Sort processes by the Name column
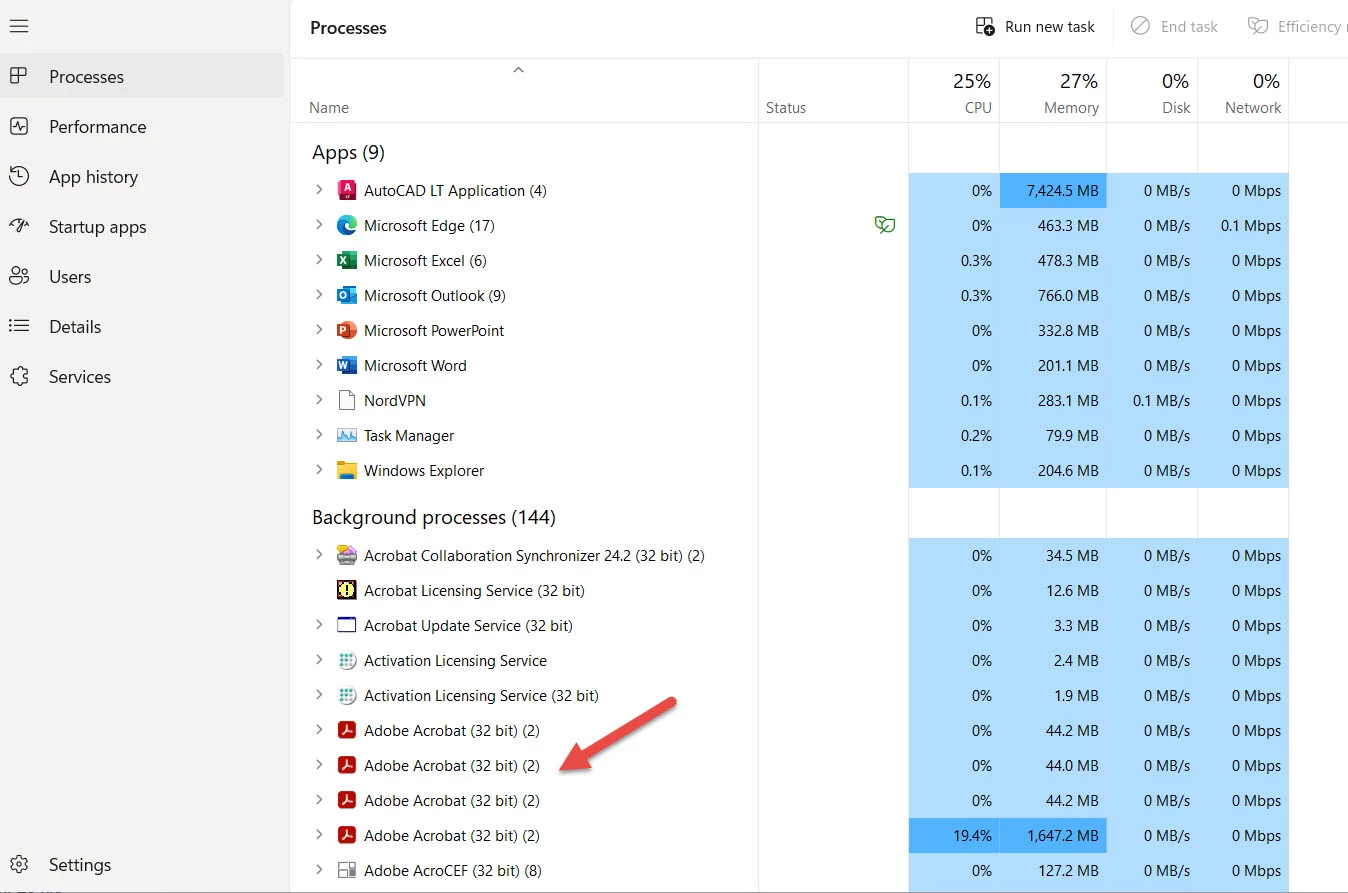Image resolution: width=1348 pixels, height=893 pixels. tap(524, 91)
